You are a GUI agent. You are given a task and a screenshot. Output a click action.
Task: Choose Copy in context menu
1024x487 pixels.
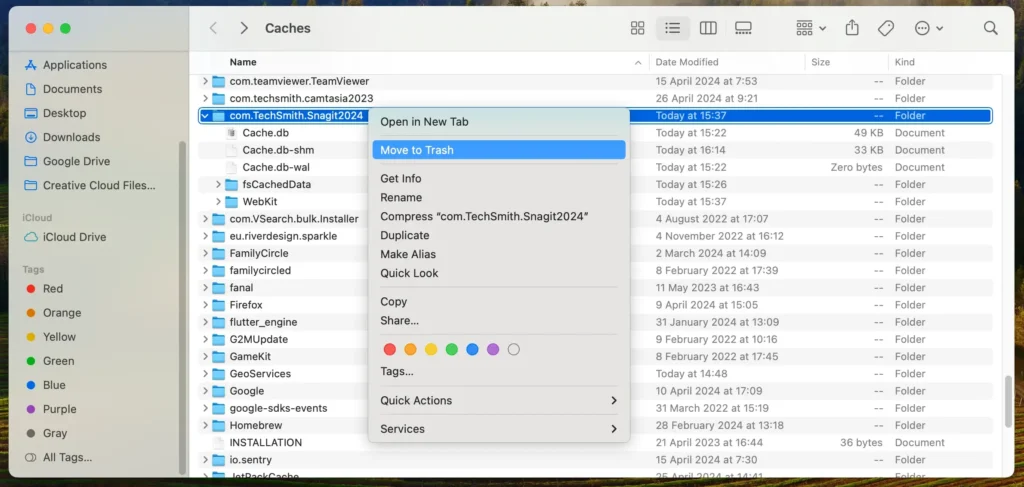[499, 302]
